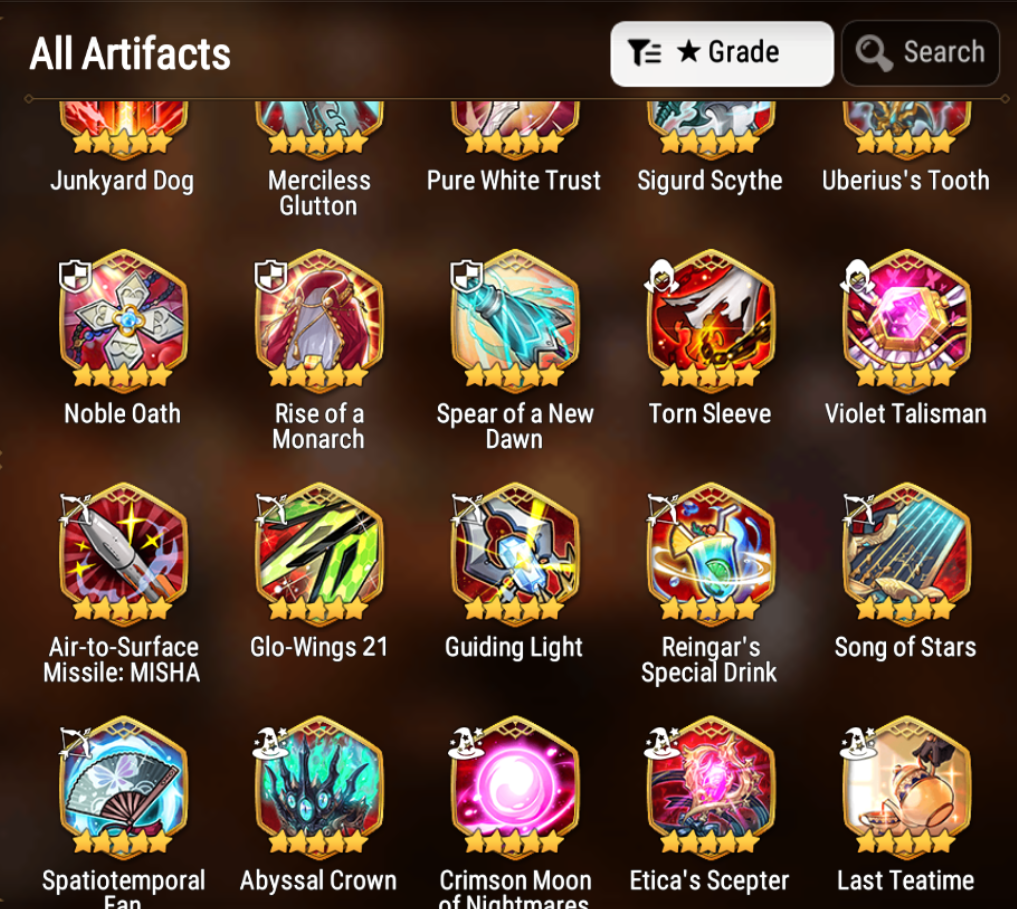The height and width of the screenshot is (909, 1017).
Task: Select the Uberius's Tooth artifact thumbnail
Action: pyautogui.click(x=906, y=130)
